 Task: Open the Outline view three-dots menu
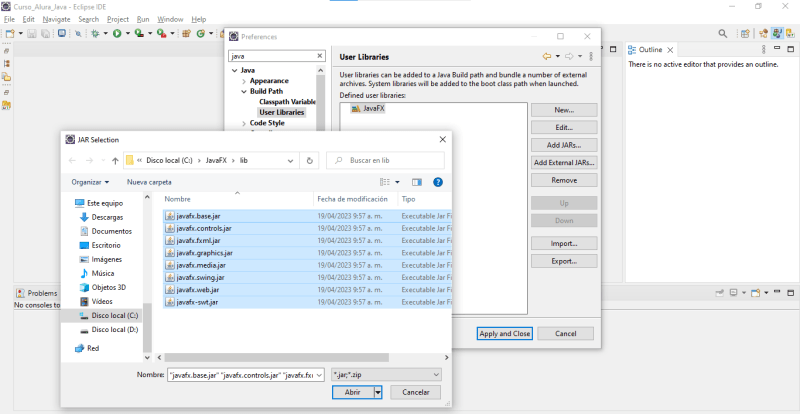pyautogui.click(x=764, y=50)
